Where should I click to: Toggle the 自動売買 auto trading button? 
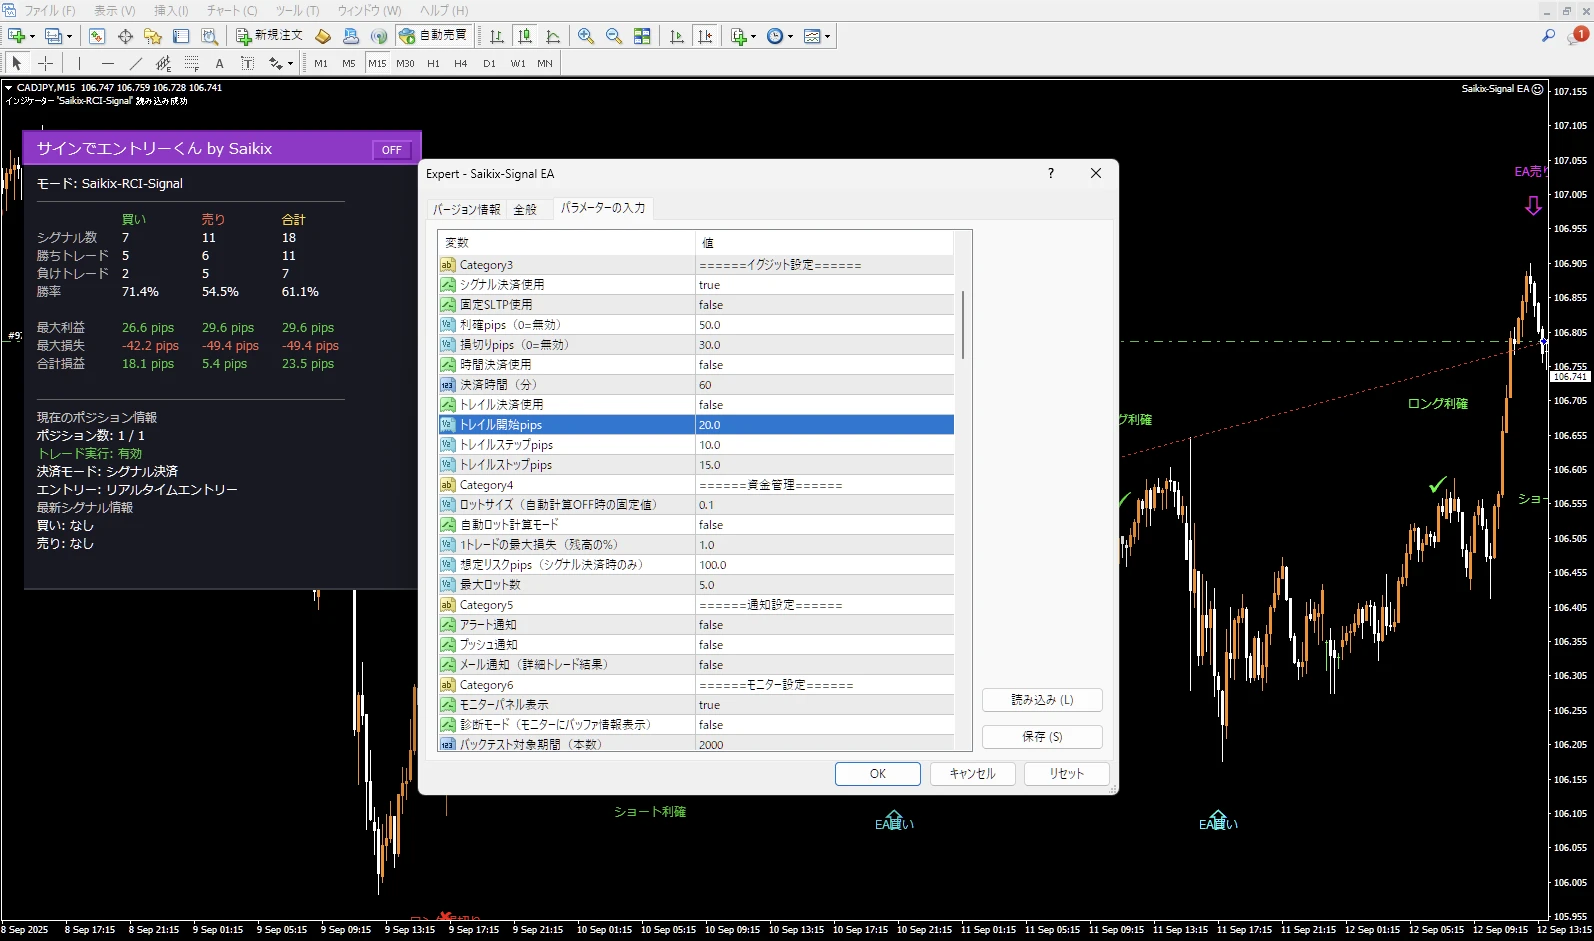click(433, 36)
